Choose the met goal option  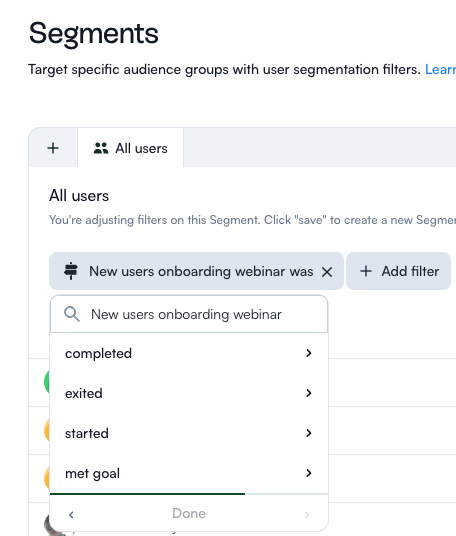coord(189,473)
